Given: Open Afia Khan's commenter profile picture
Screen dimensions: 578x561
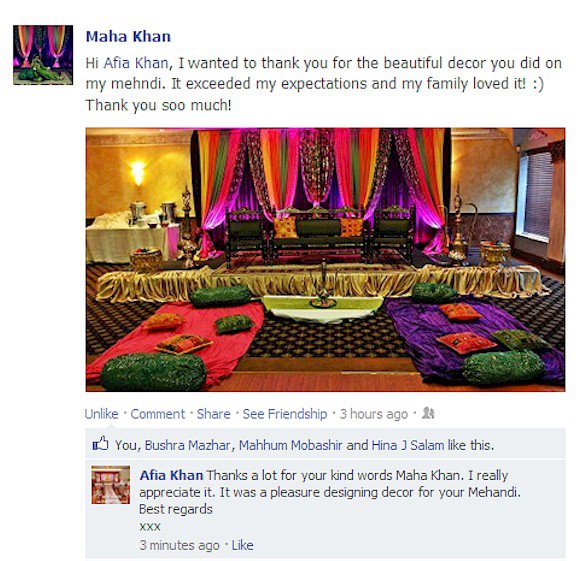Looking at the screenshot, I should click(111, 485).
